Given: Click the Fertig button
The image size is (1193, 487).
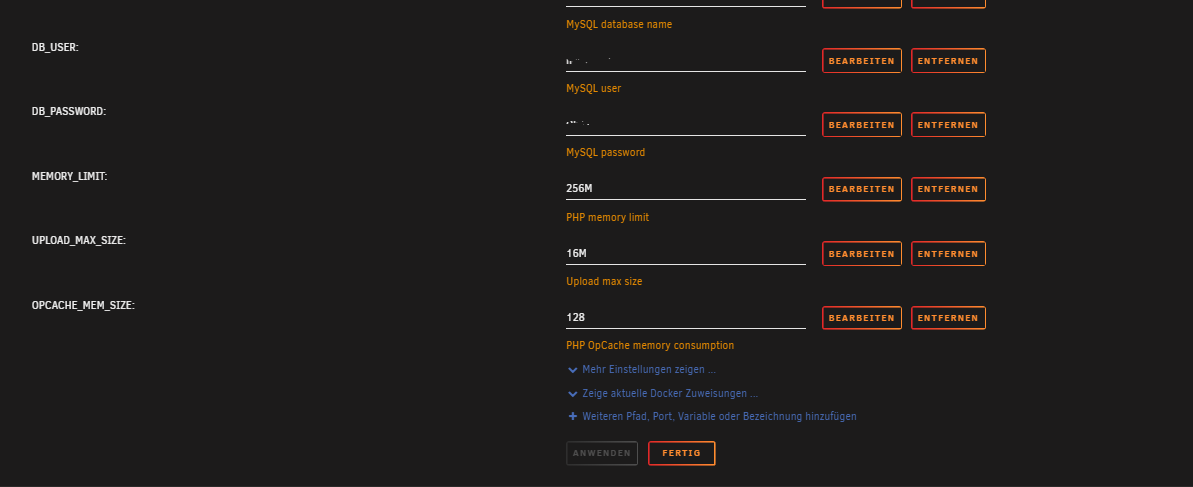Looking at the screenshot, I should pos(681,454).
